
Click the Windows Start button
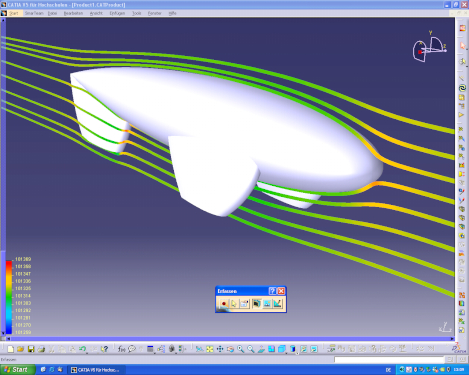coord(17,370)
